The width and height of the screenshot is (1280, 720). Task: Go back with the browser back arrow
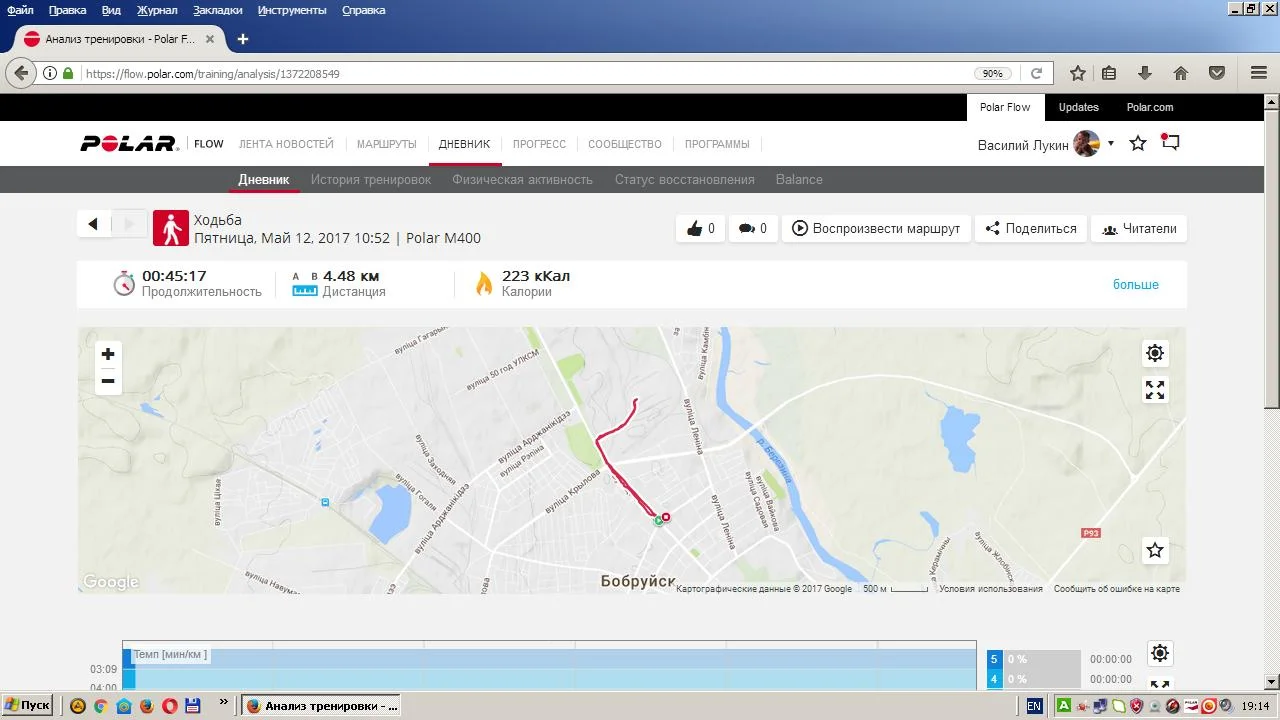(20, 73)
